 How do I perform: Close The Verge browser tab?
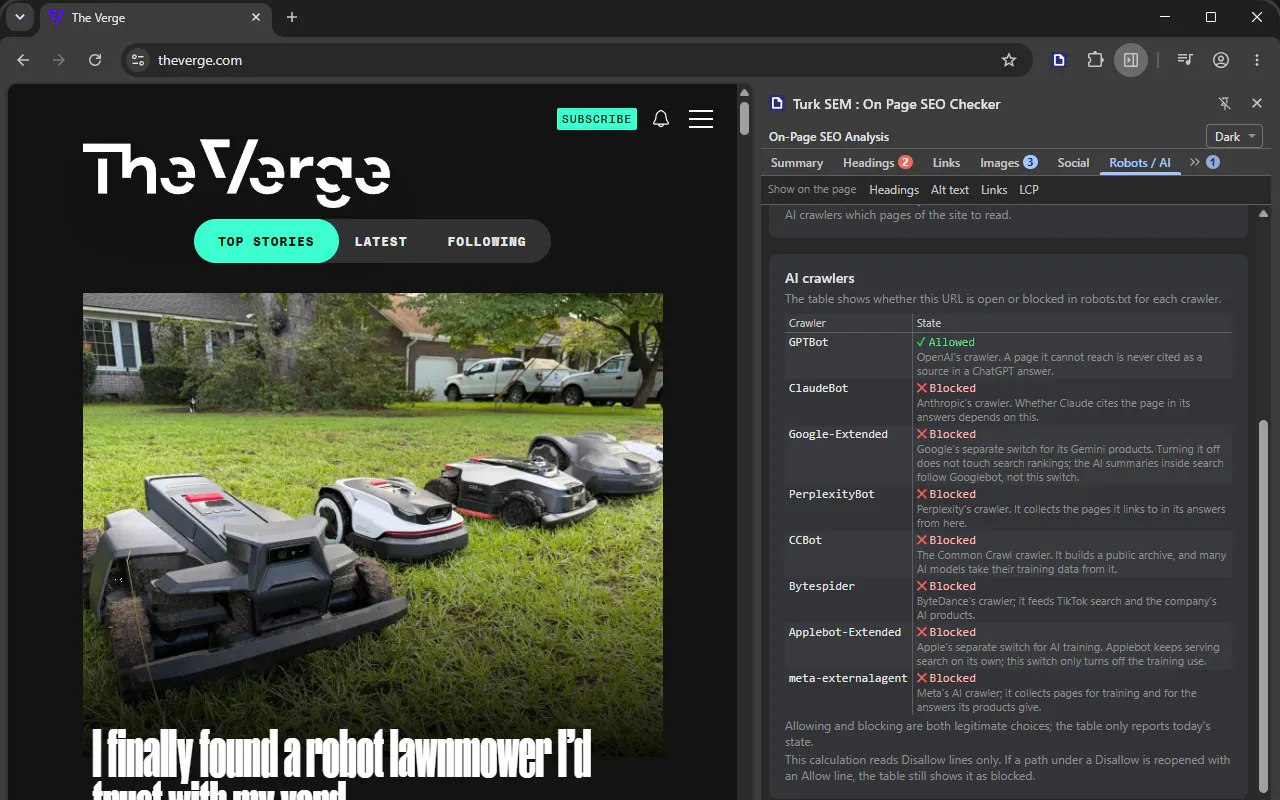tap(256, 17)
